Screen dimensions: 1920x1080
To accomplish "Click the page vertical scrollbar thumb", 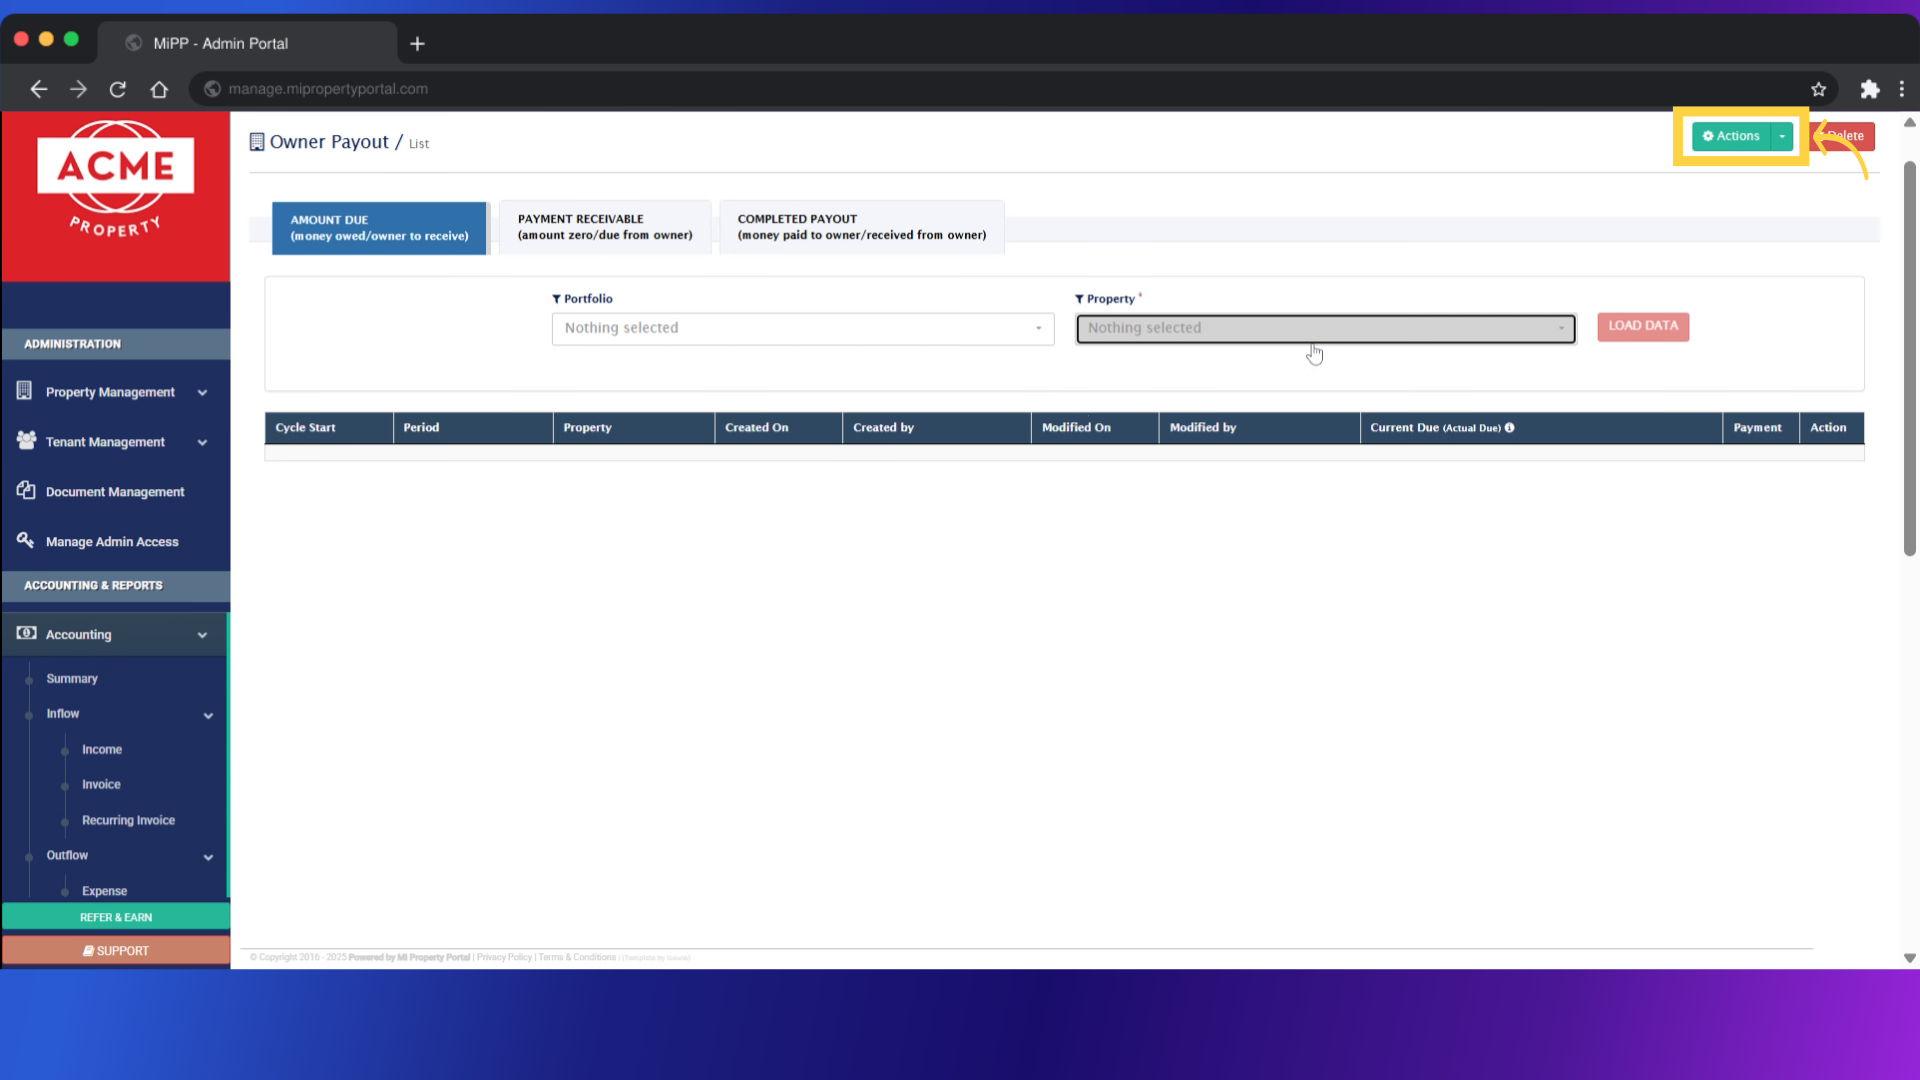I will pyautogui.click(x=1909, y=358).
